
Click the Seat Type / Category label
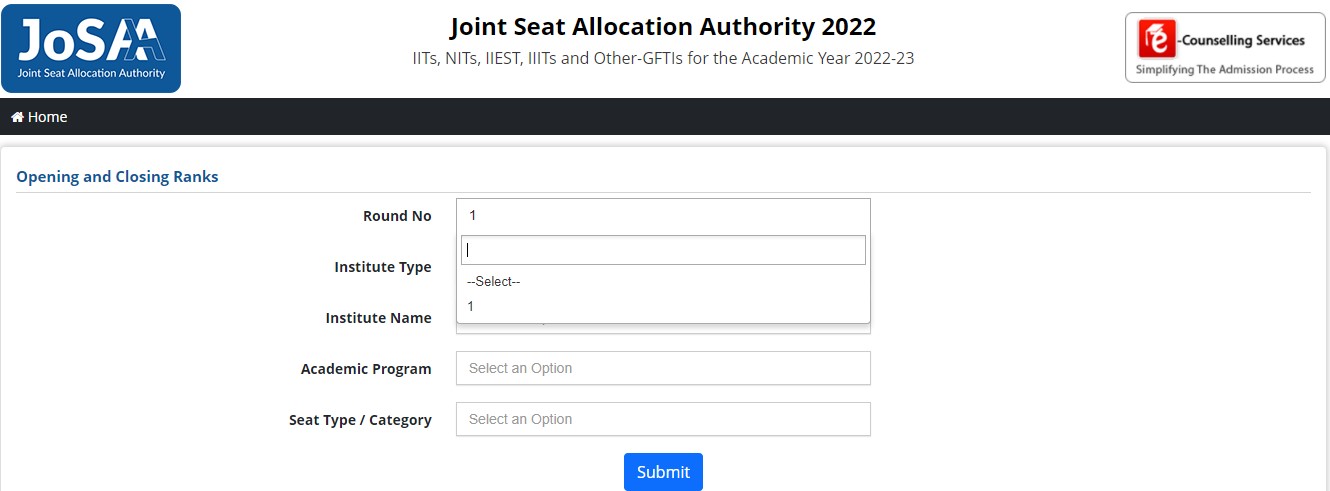point(360,420)
